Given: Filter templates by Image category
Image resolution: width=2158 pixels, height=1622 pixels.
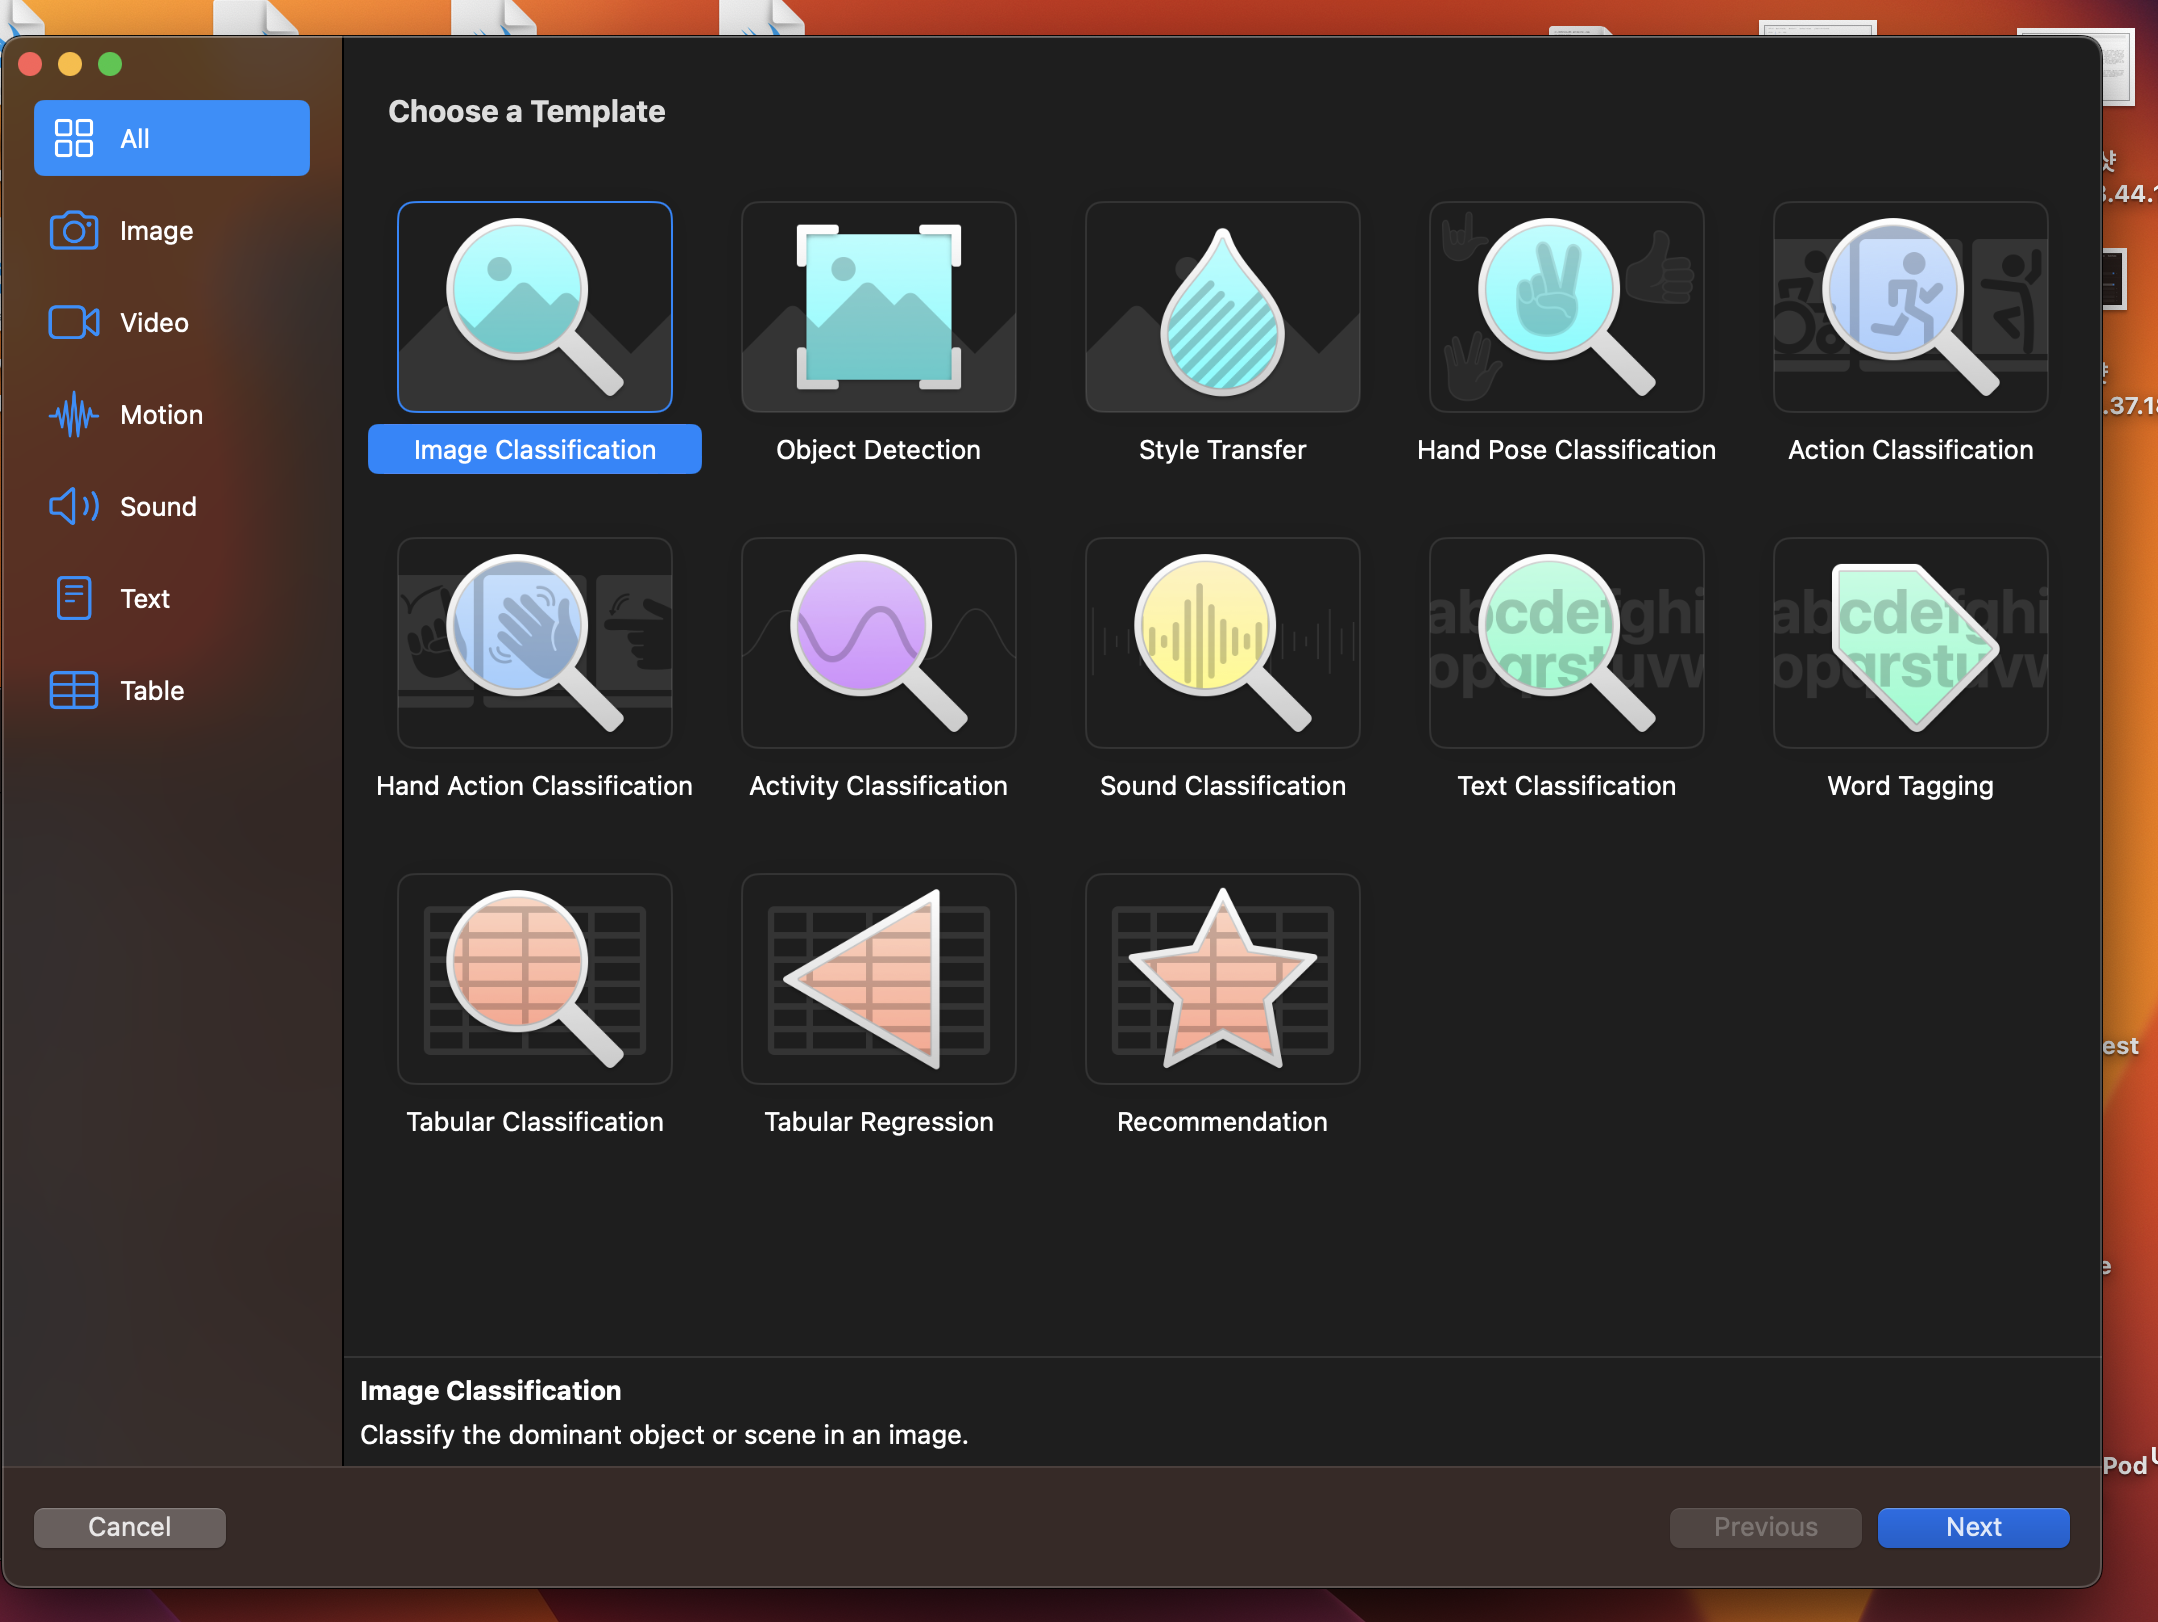Looking at the screenshot, I should point(157,231).
